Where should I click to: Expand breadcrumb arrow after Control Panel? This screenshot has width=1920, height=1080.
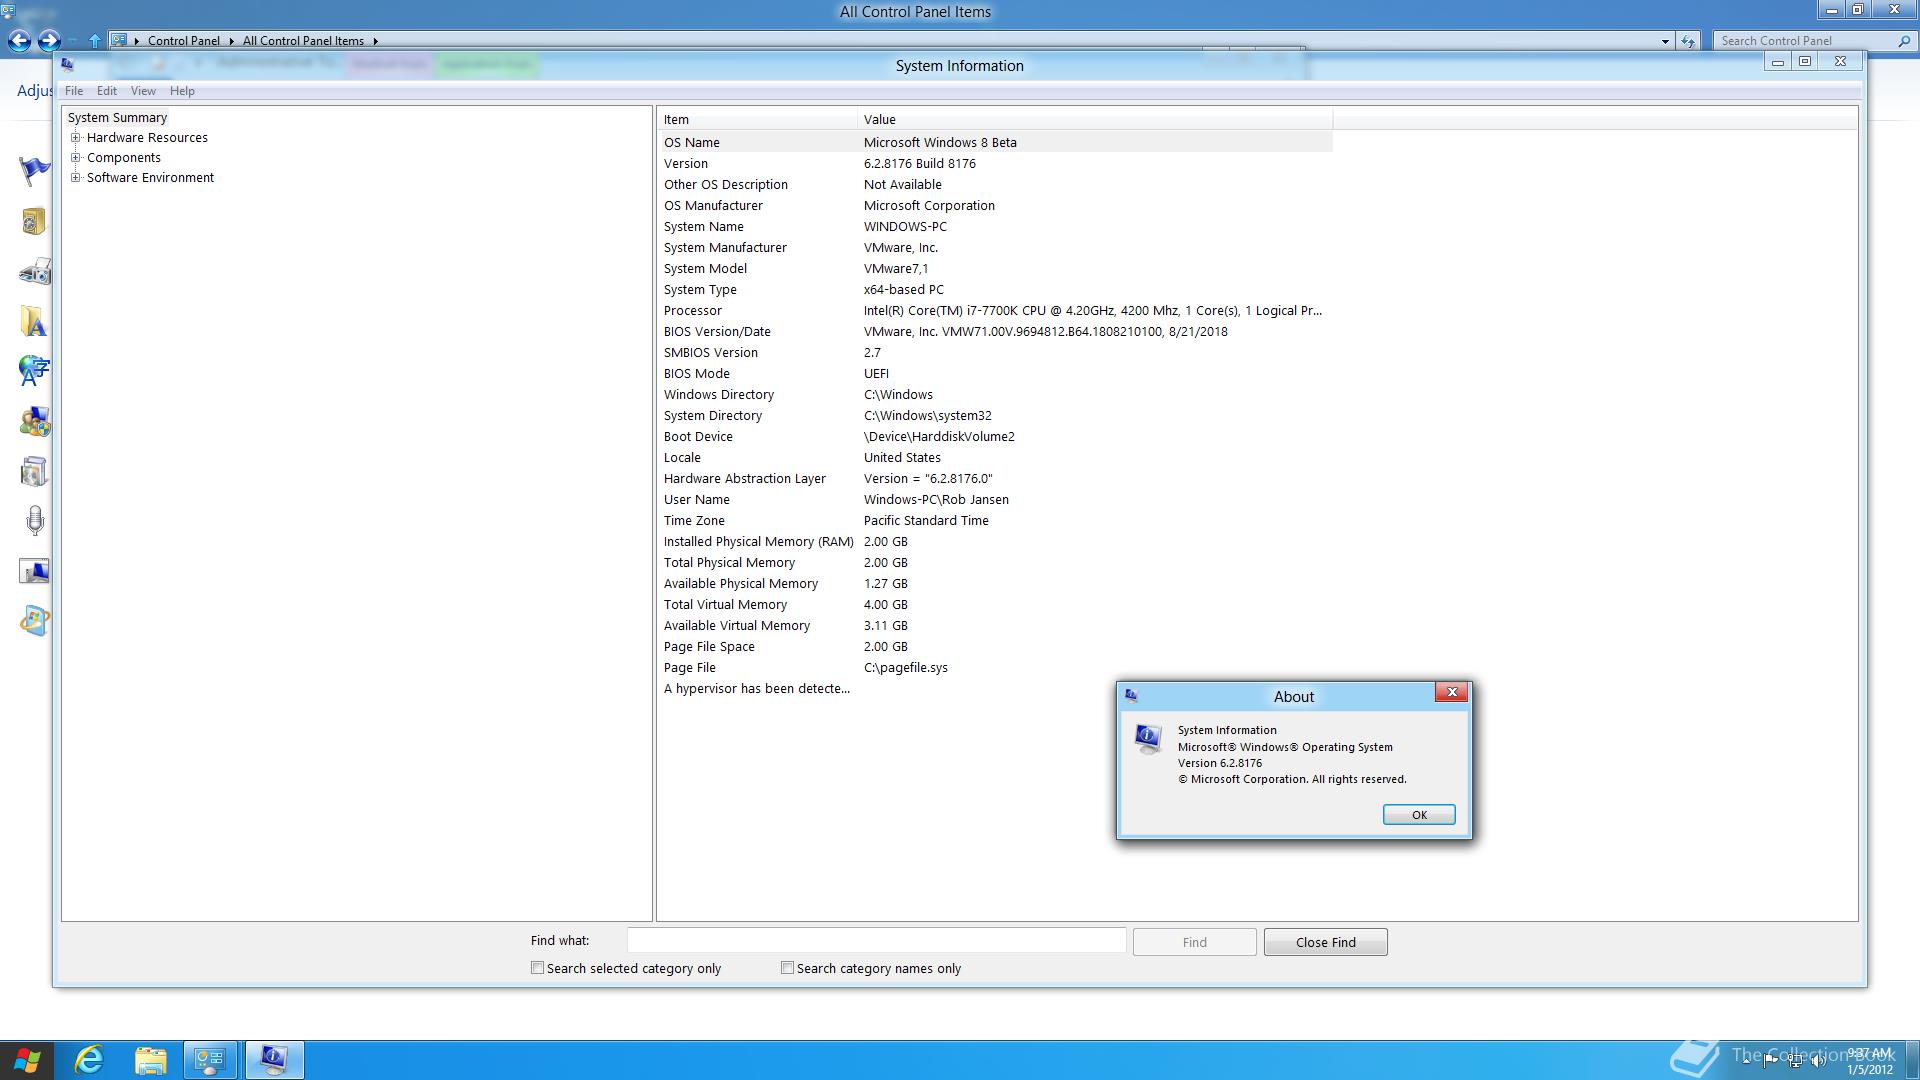click(231, 41)
